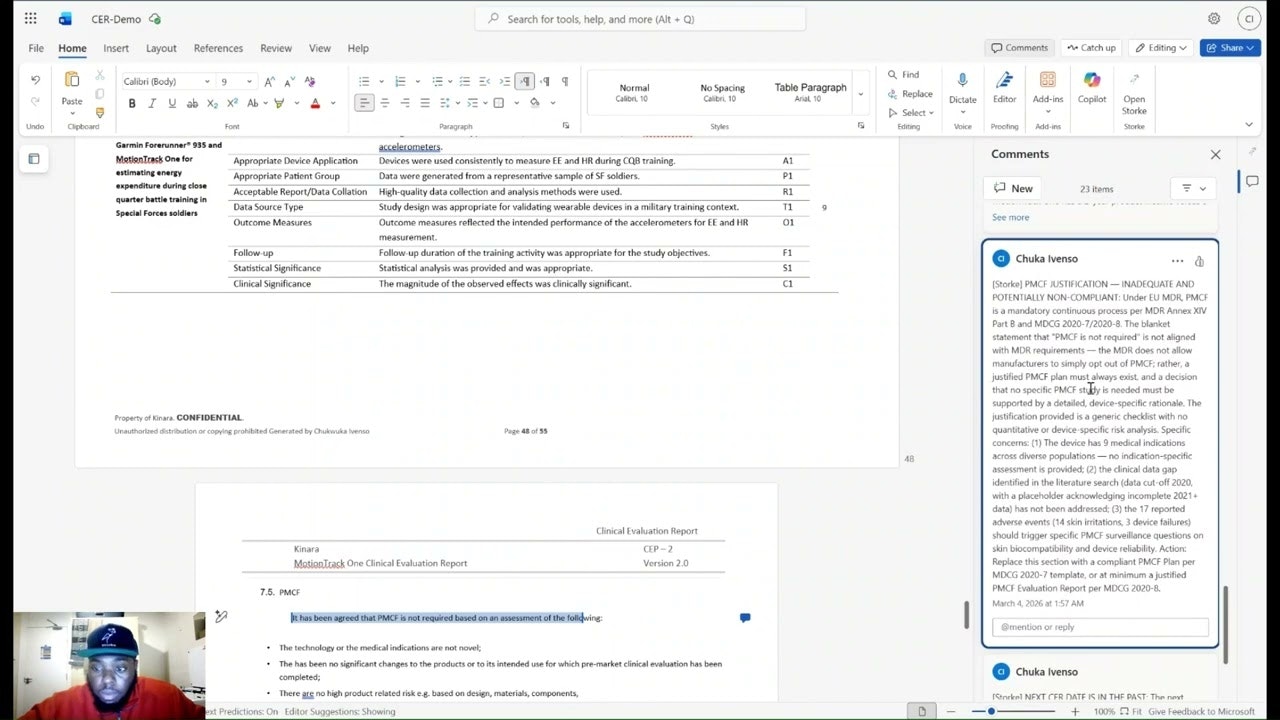Click the See more link
Viewport: 1280px width, 720px height.
(x=1010, y=217)
